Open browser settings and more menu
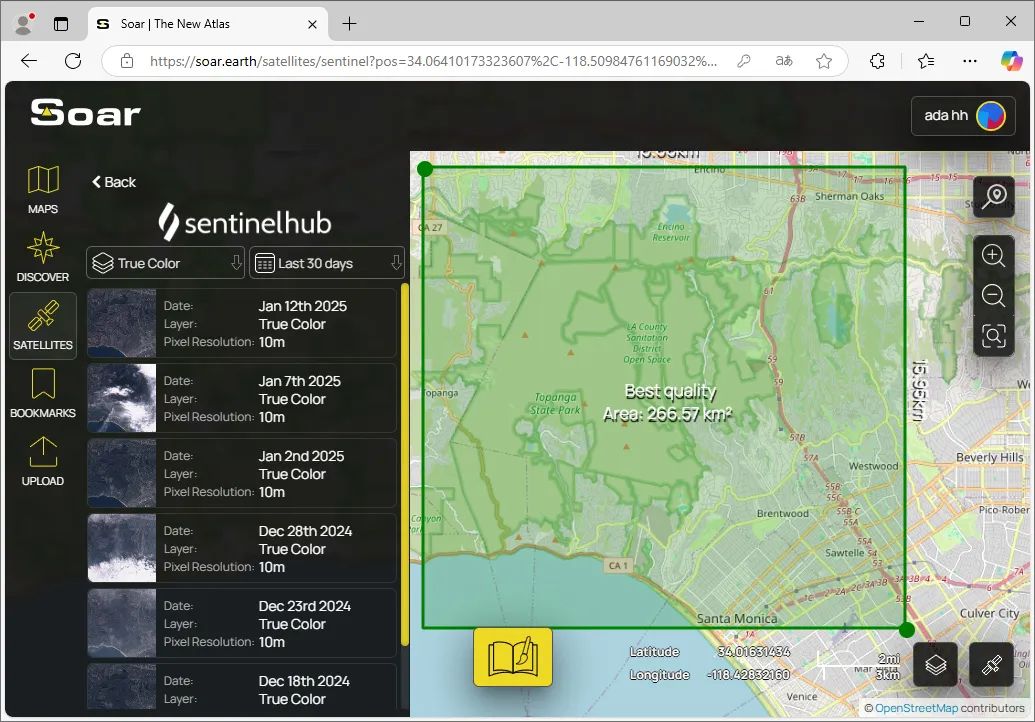The height and width of the screenshot is (722, 1035). tap(970, 61)
